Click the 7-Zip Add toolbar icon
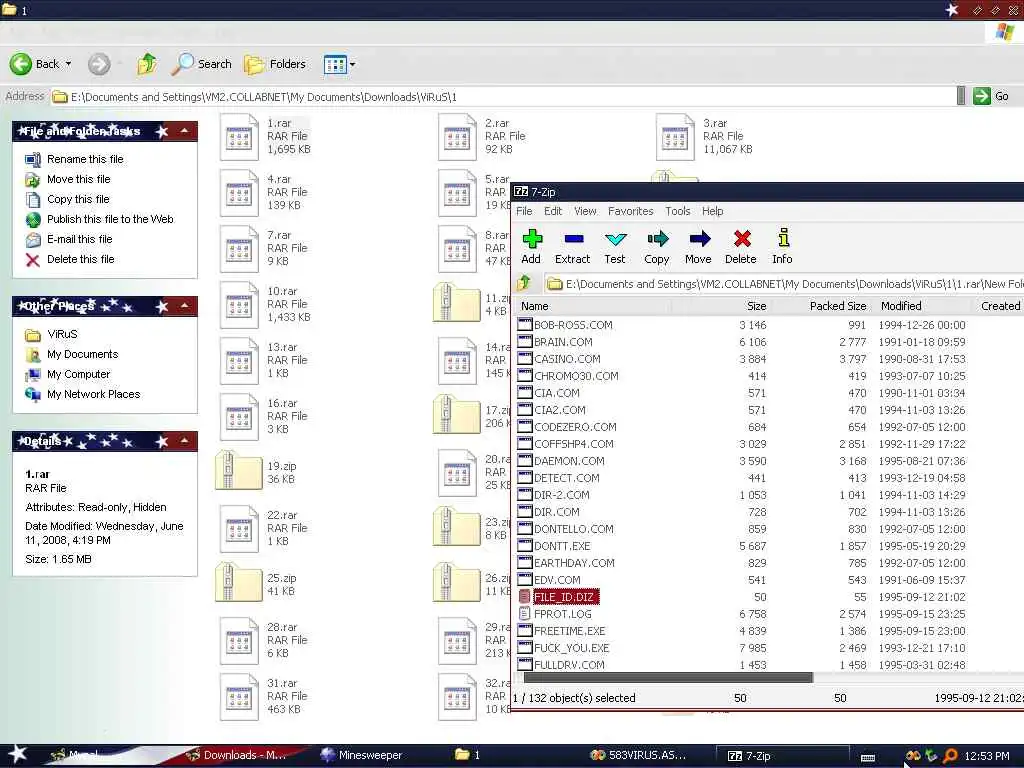 532,239
